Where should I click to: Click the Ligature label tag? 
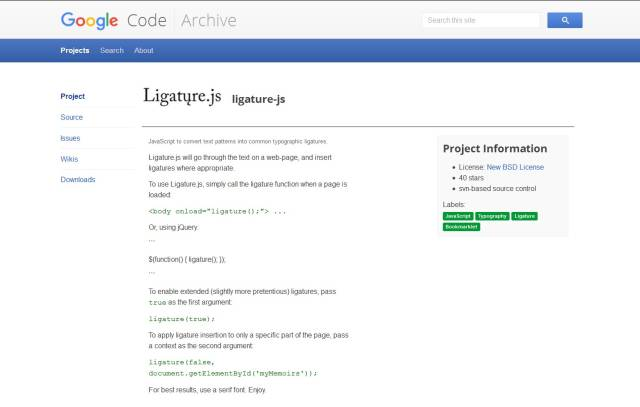524,216
